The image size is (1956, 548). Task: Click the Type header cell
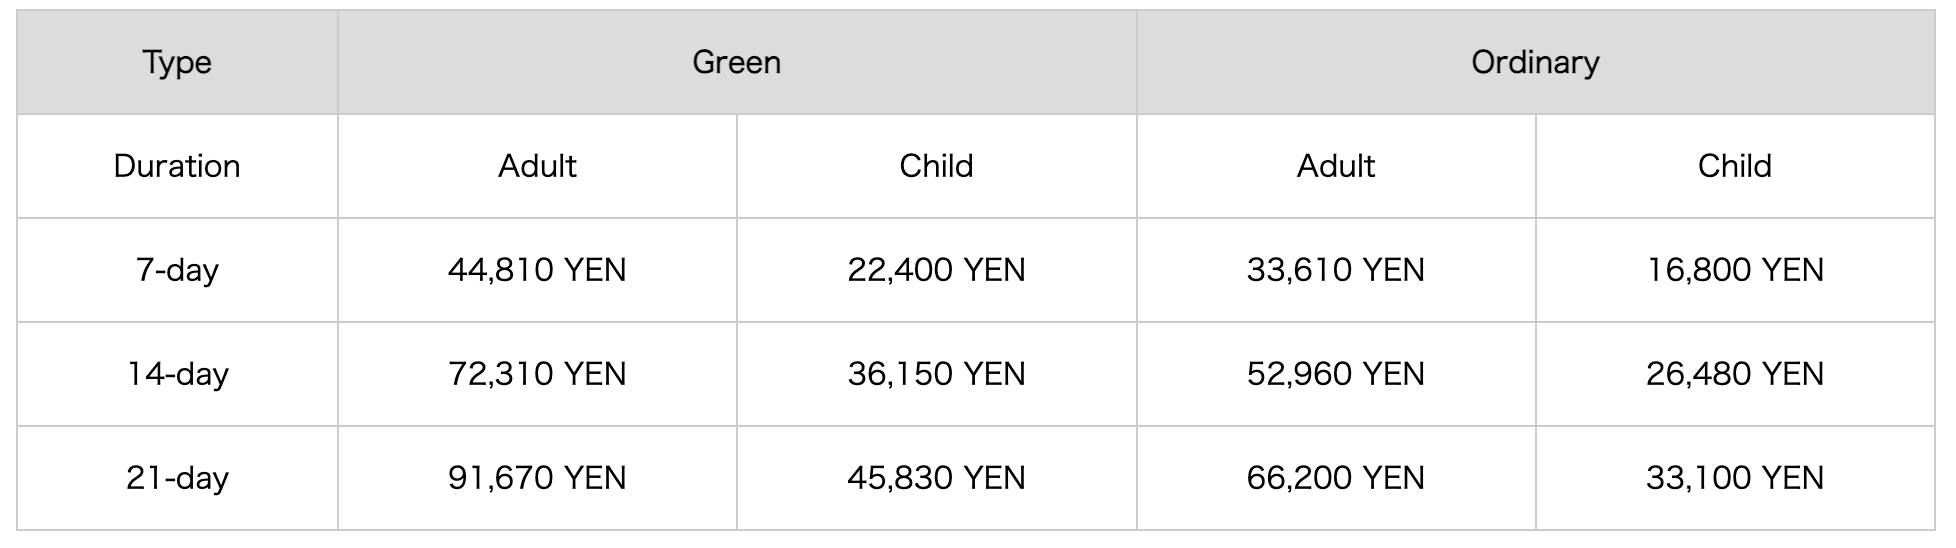tap(177, 62)
